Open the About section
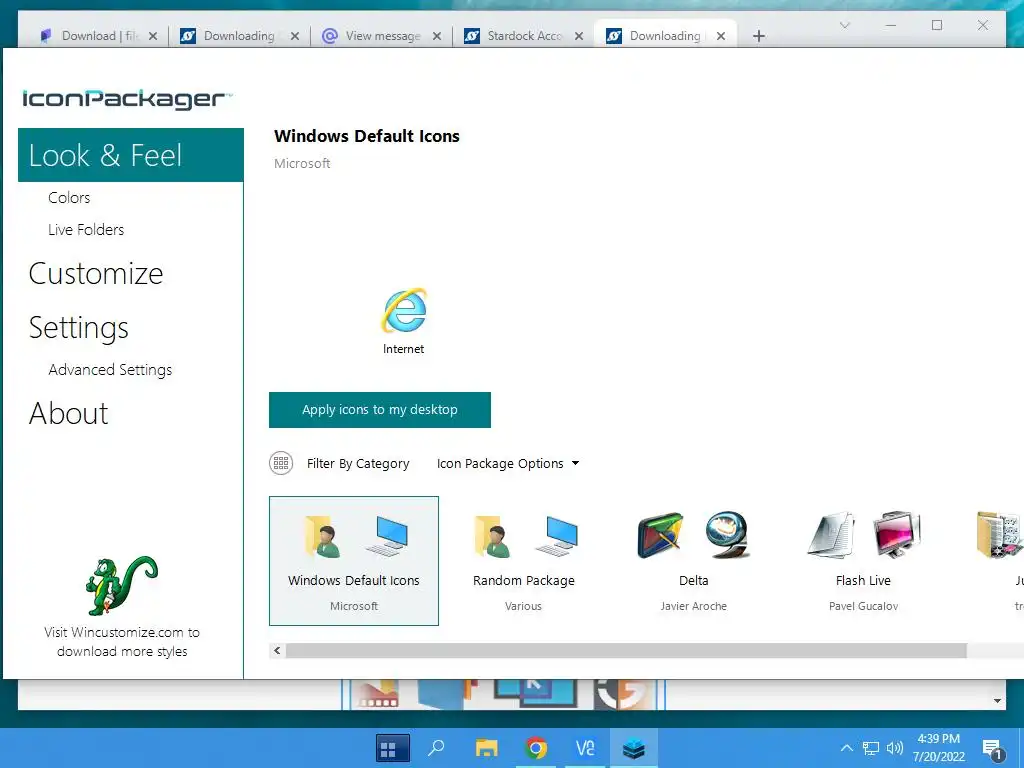The width and height of the screenshot is (1024, 768). point(69,413)
